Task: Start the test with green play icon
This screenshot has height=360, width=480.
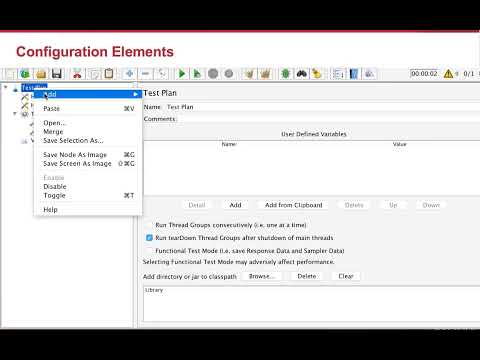Action: [182, 74]
